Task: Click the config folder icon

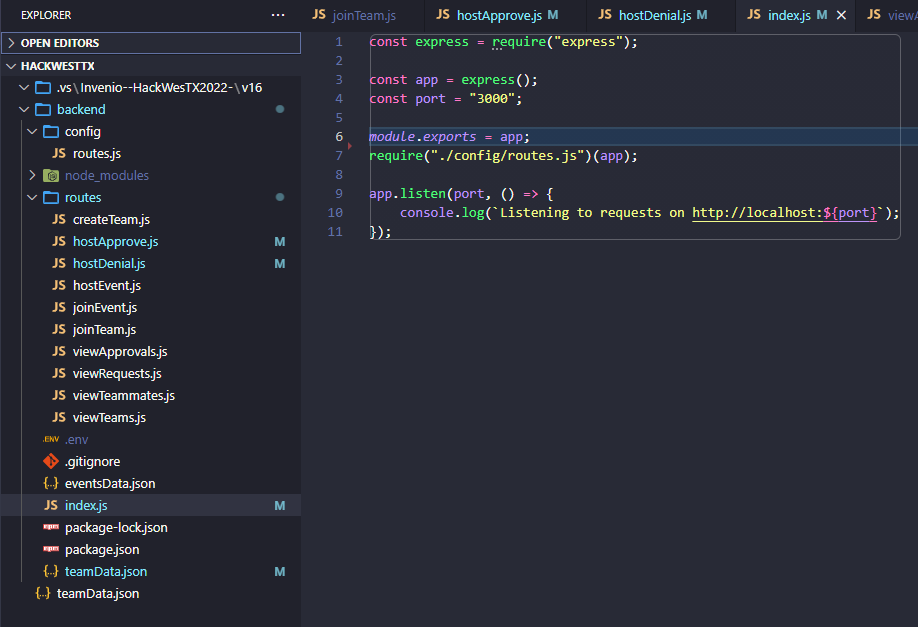Action: tap(51, 132)
